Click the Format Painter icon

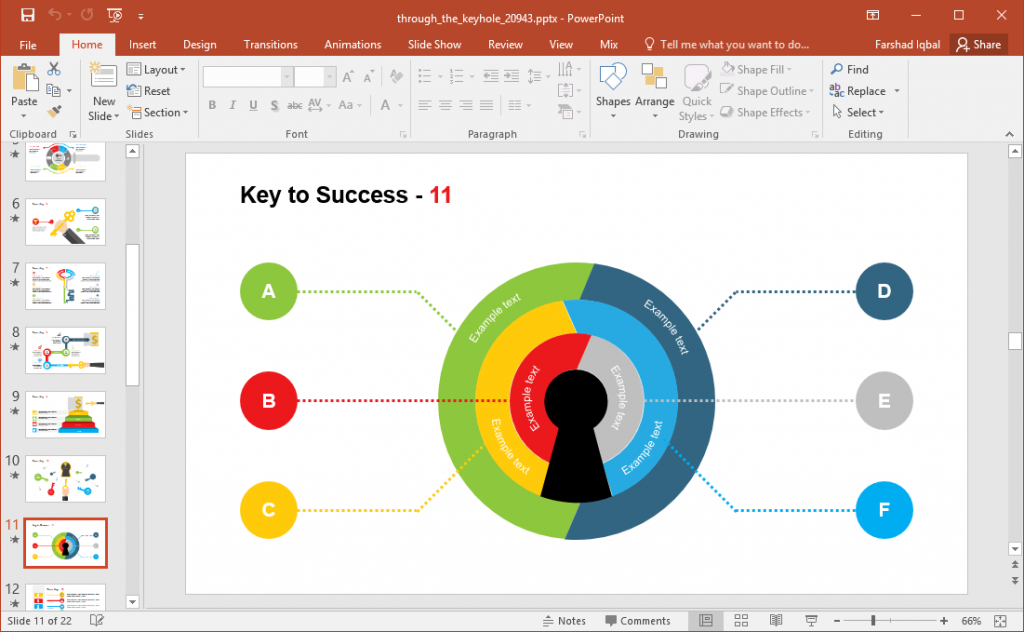pyautogui.click(x=55, y=112)
